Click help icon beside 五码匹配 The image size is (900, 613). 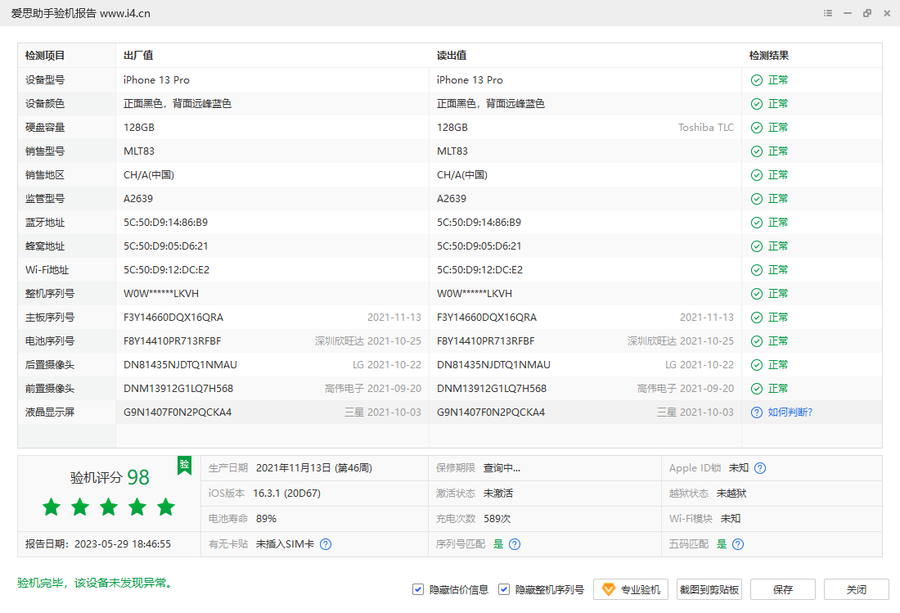(x=737, y=544)
